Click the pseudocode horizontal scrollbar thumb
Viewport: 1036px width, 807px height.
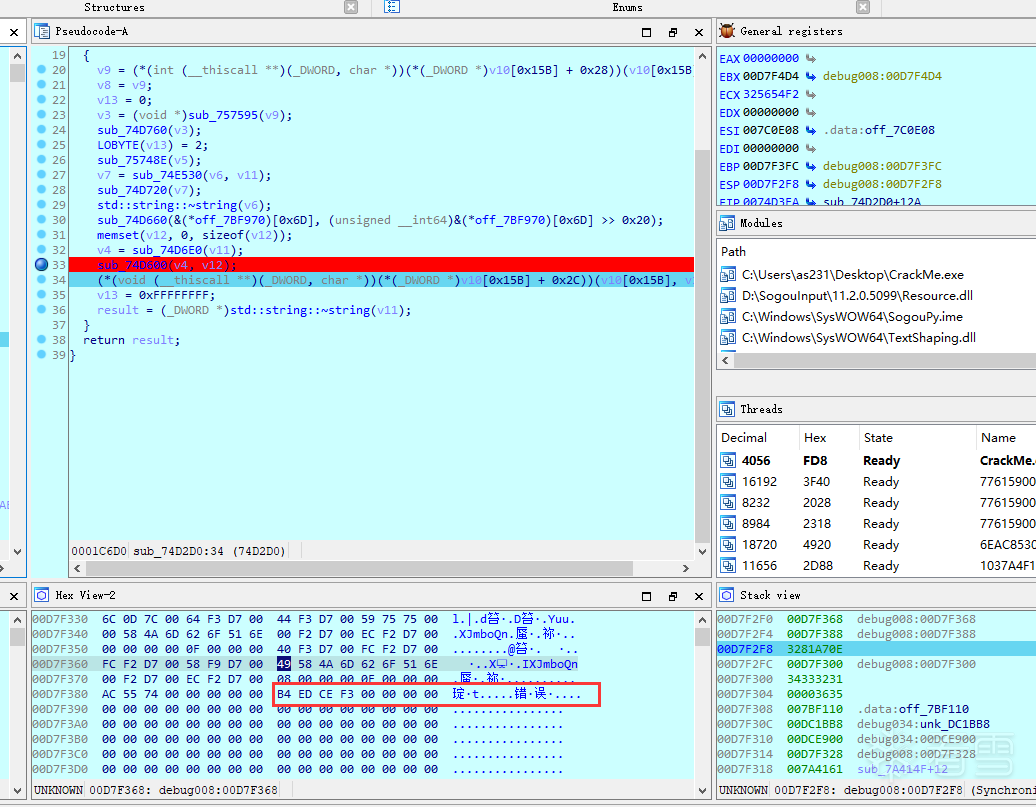(x=359, y=568)
